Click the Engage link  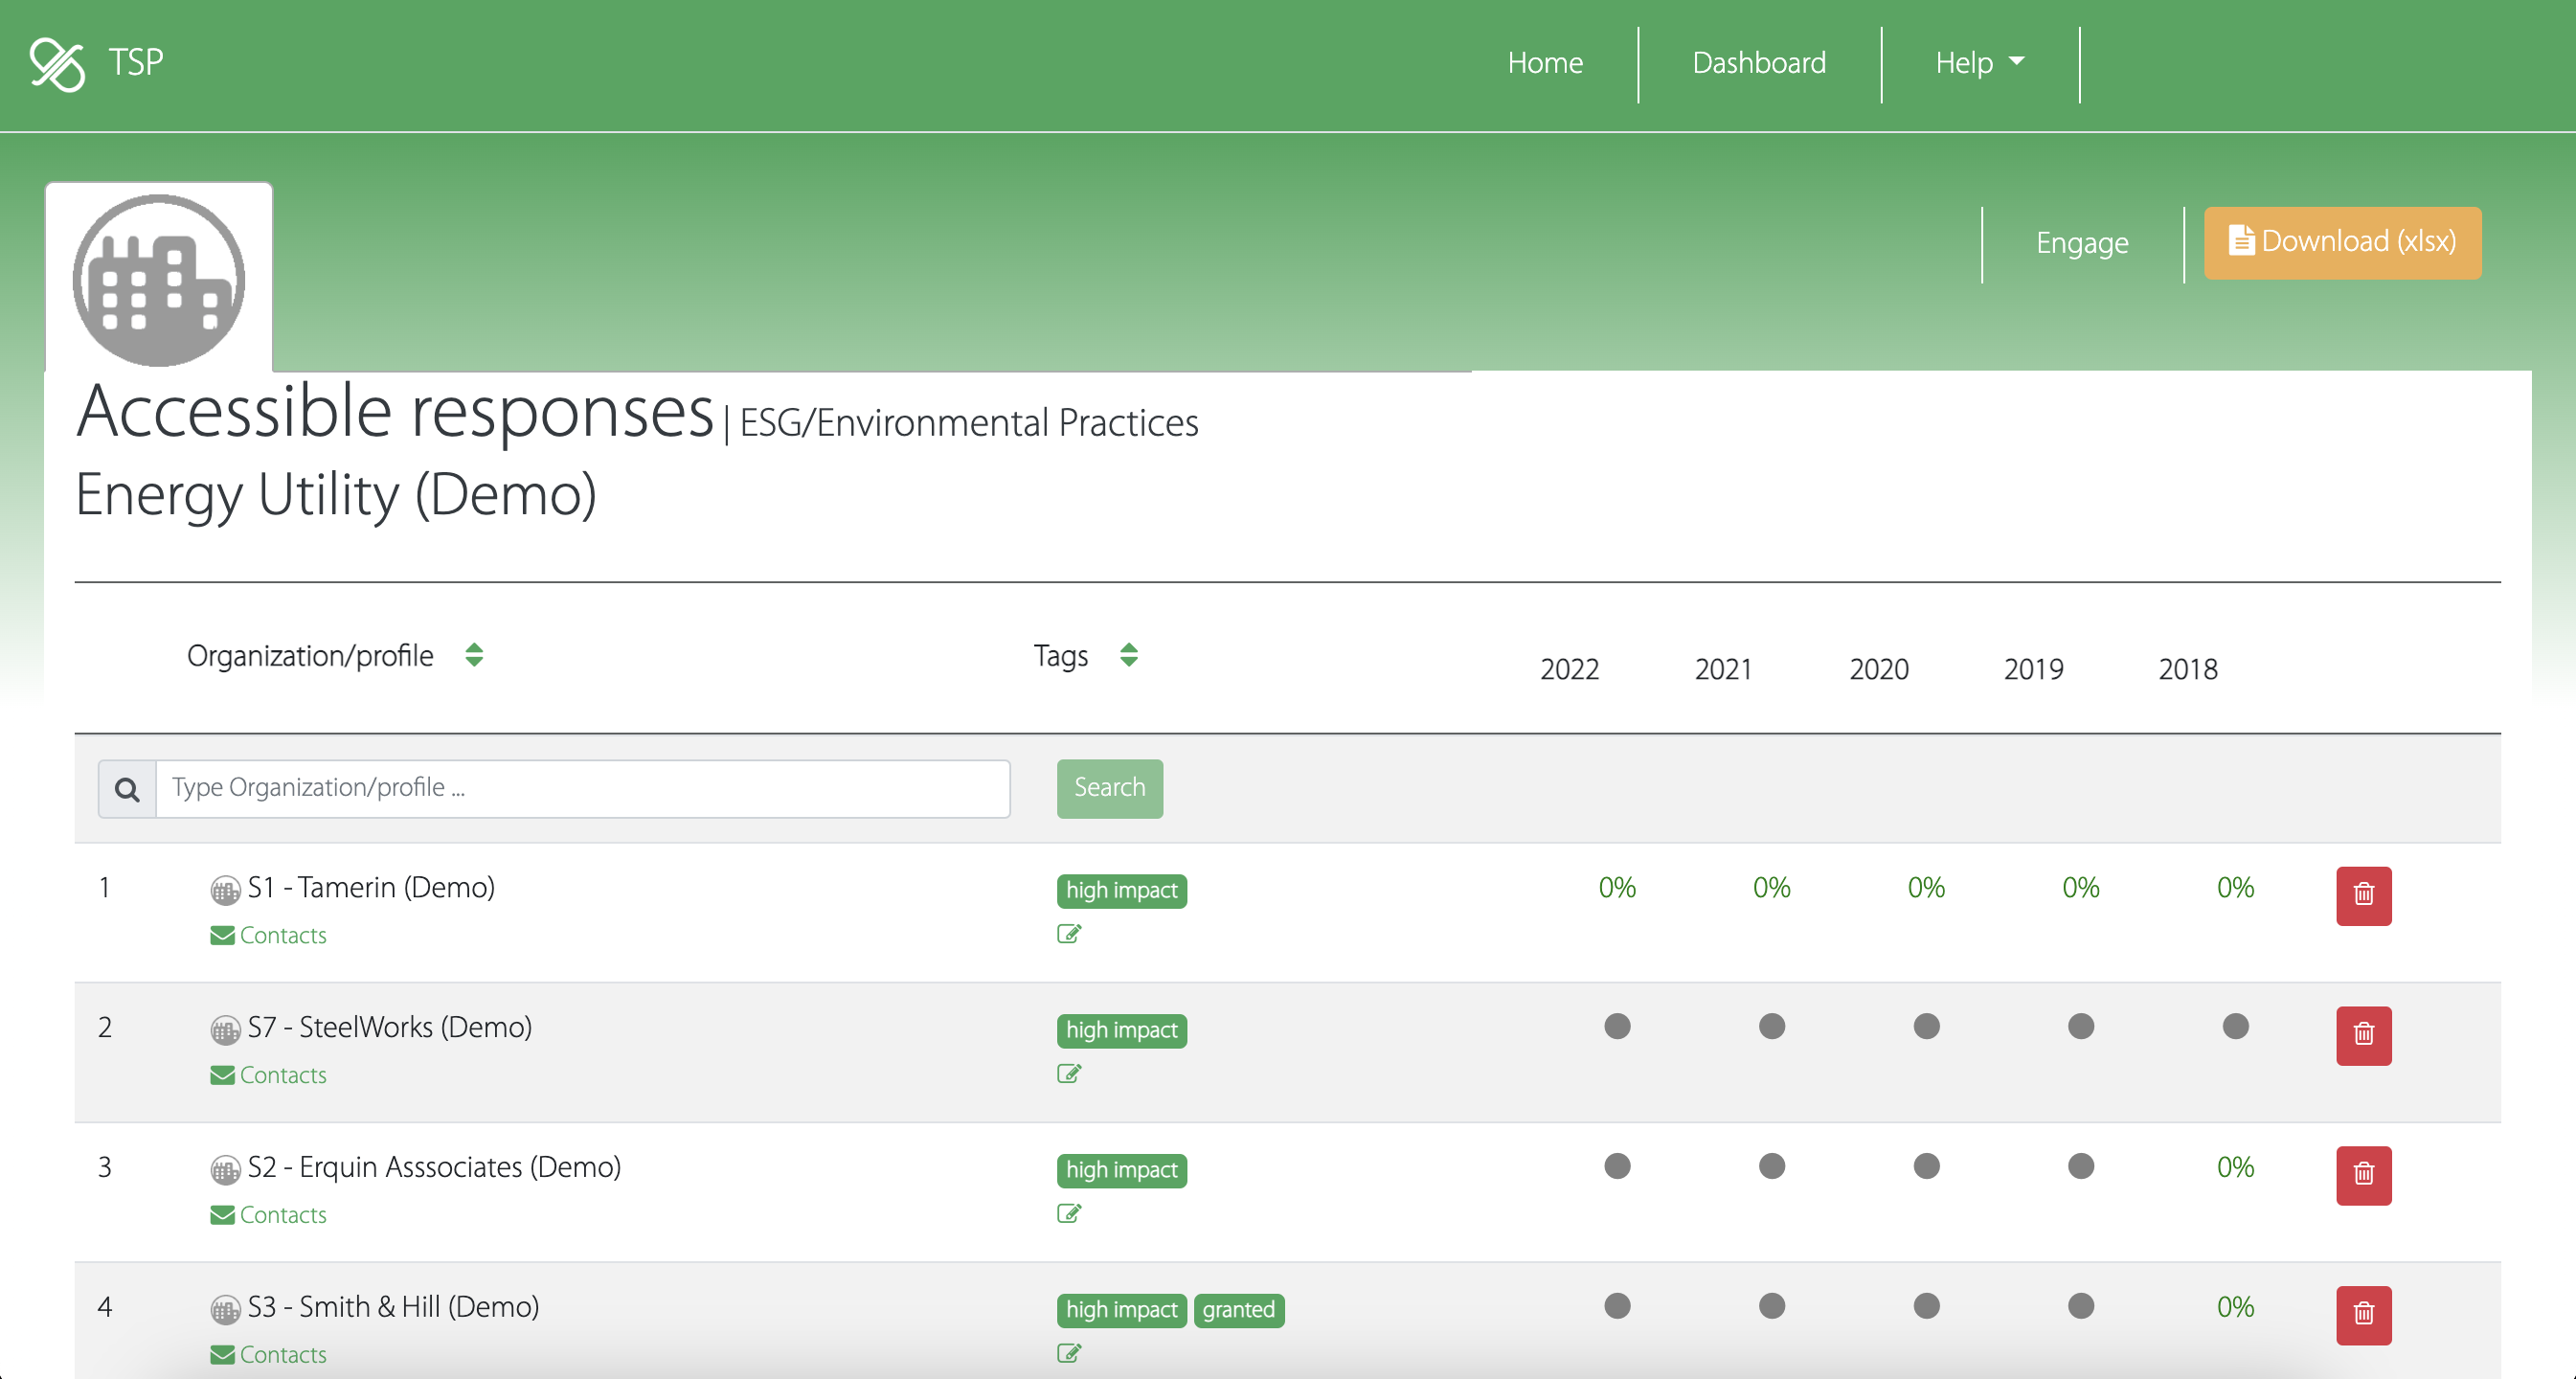tap(2081, 243)
